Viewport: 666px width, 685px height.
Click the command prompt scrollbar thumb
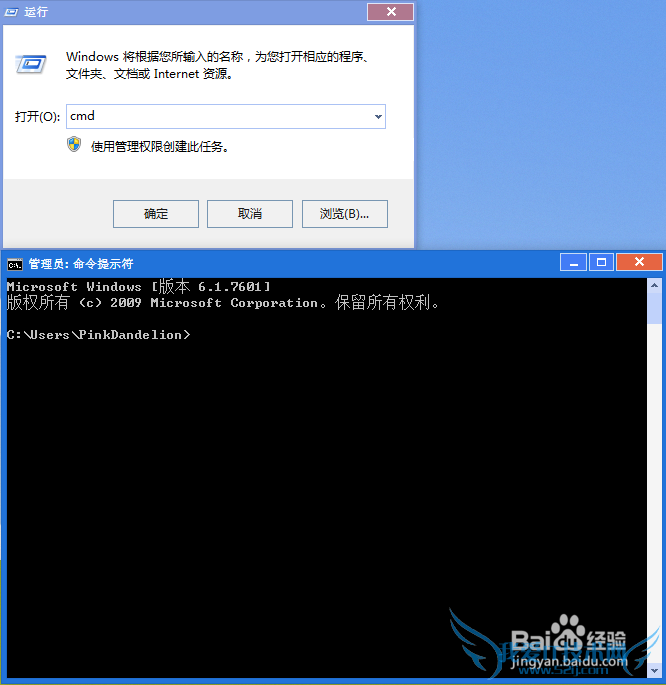click(654, 308)
